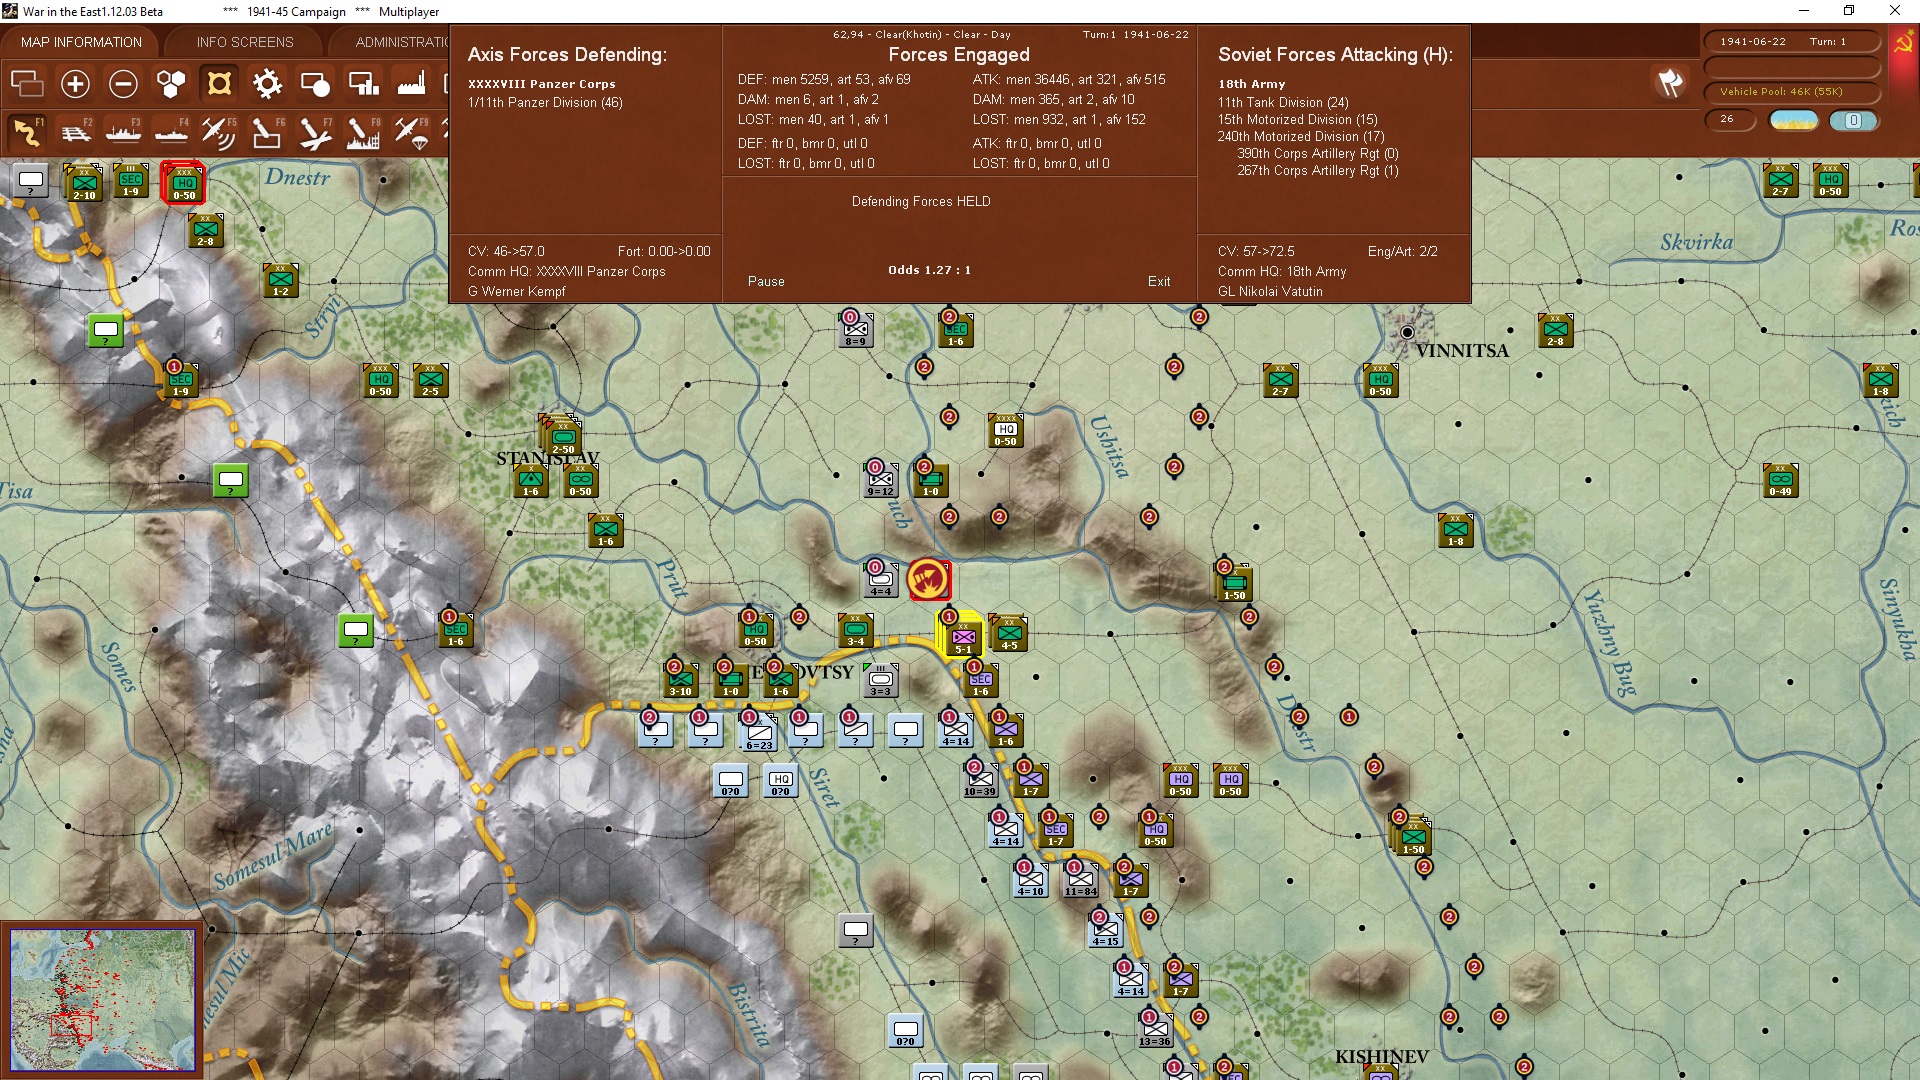Open the INFO SCREENS tab
Screen dimensions: 1920x1080
tap(245, 42)
